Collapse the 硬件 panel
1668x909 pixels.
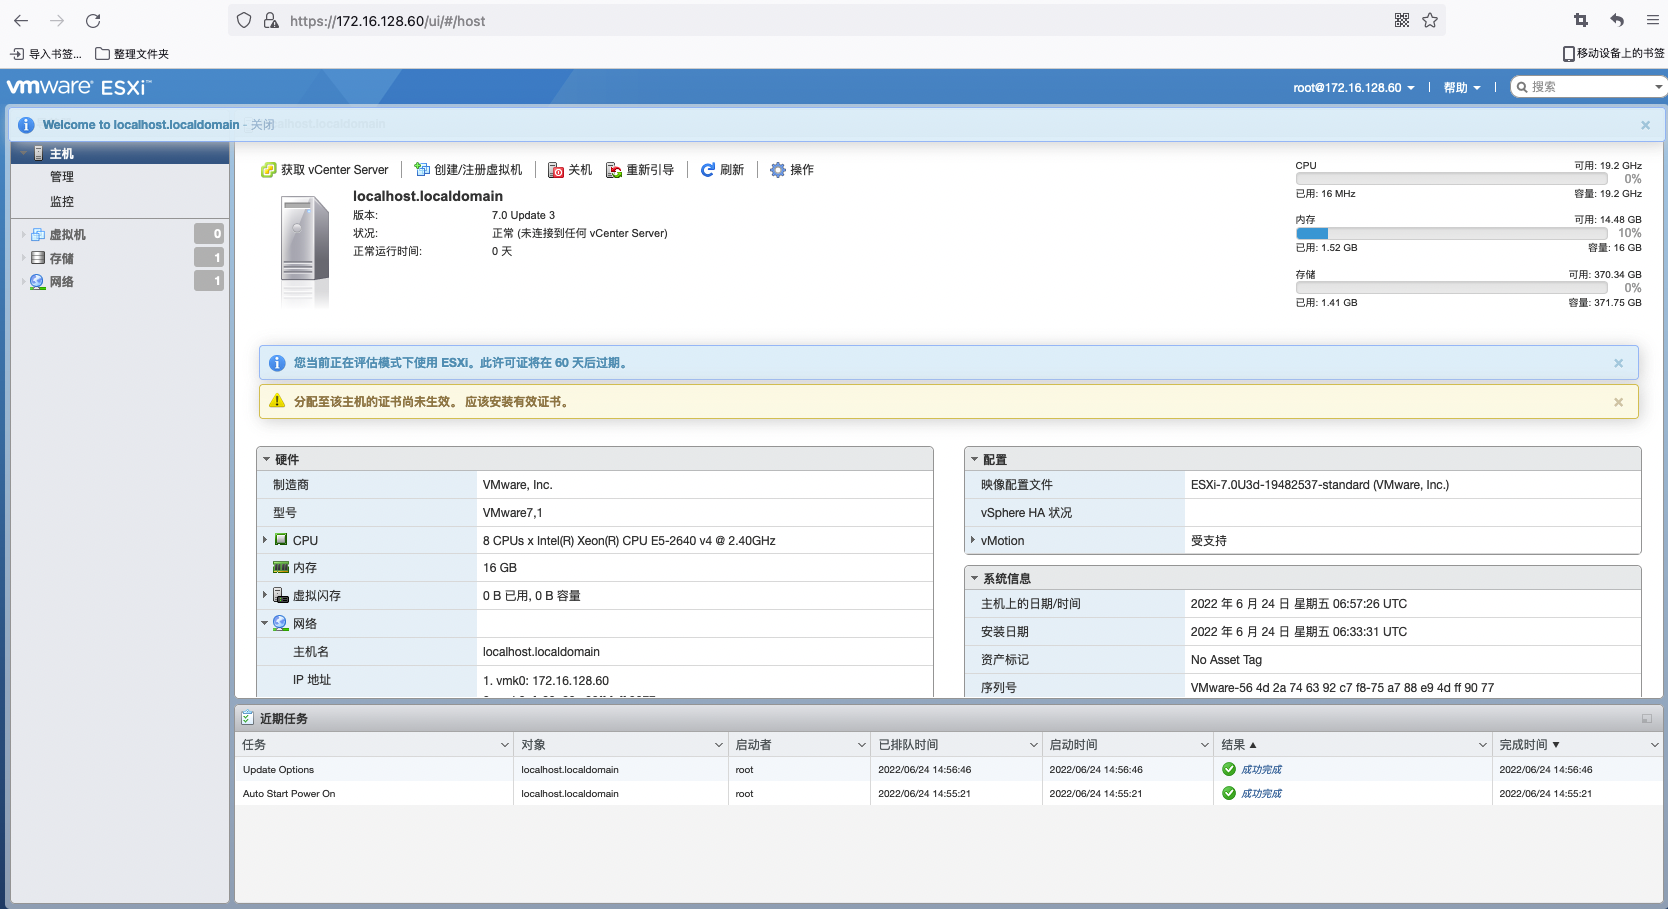click(267, 460)
